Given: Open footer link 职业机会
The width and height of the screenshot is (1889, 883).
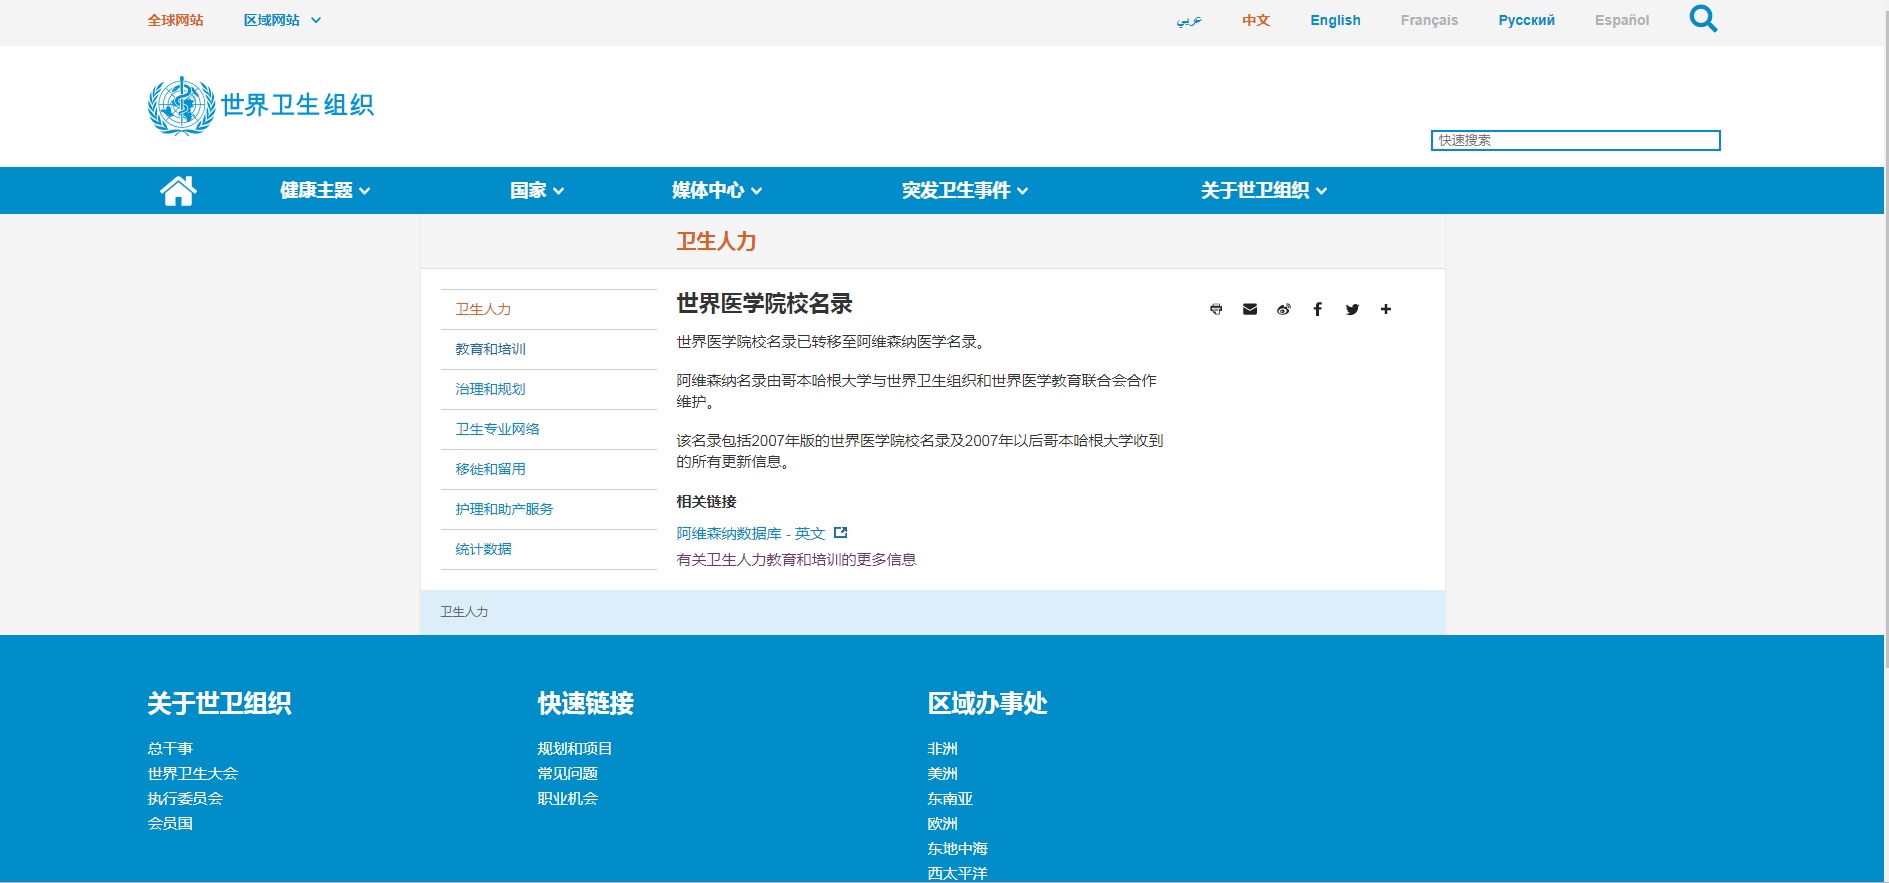Looking at the screenshot, I should (567, 798).
